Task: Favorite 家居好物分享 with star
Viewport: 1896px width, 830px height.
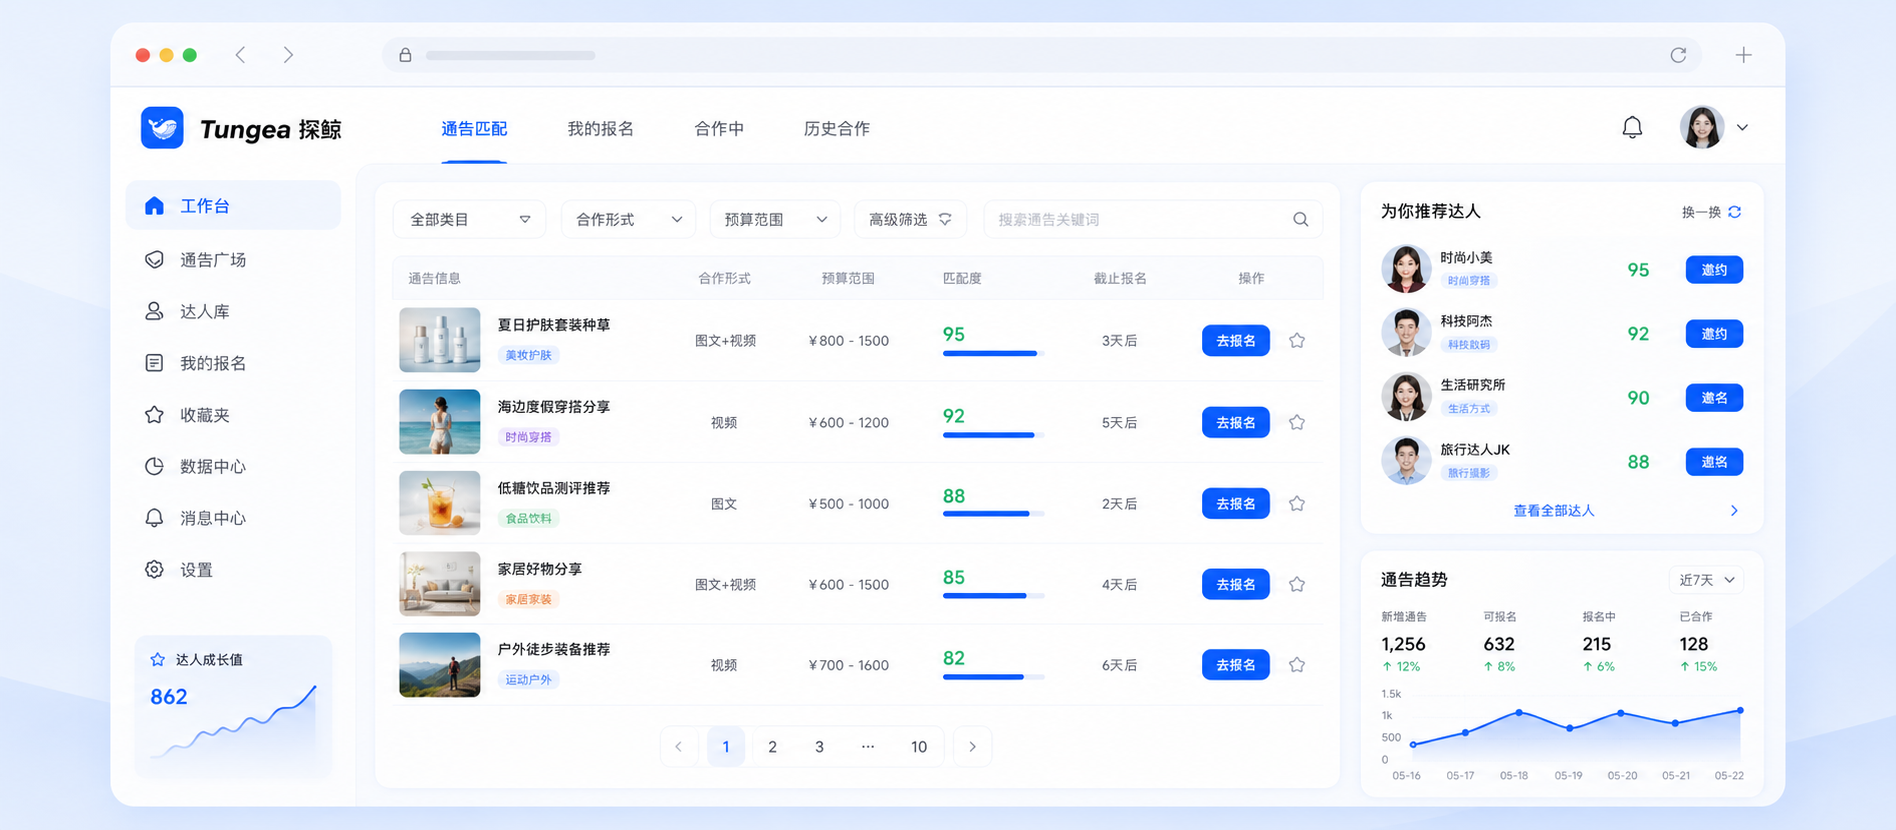Action: pos(1297,584)
